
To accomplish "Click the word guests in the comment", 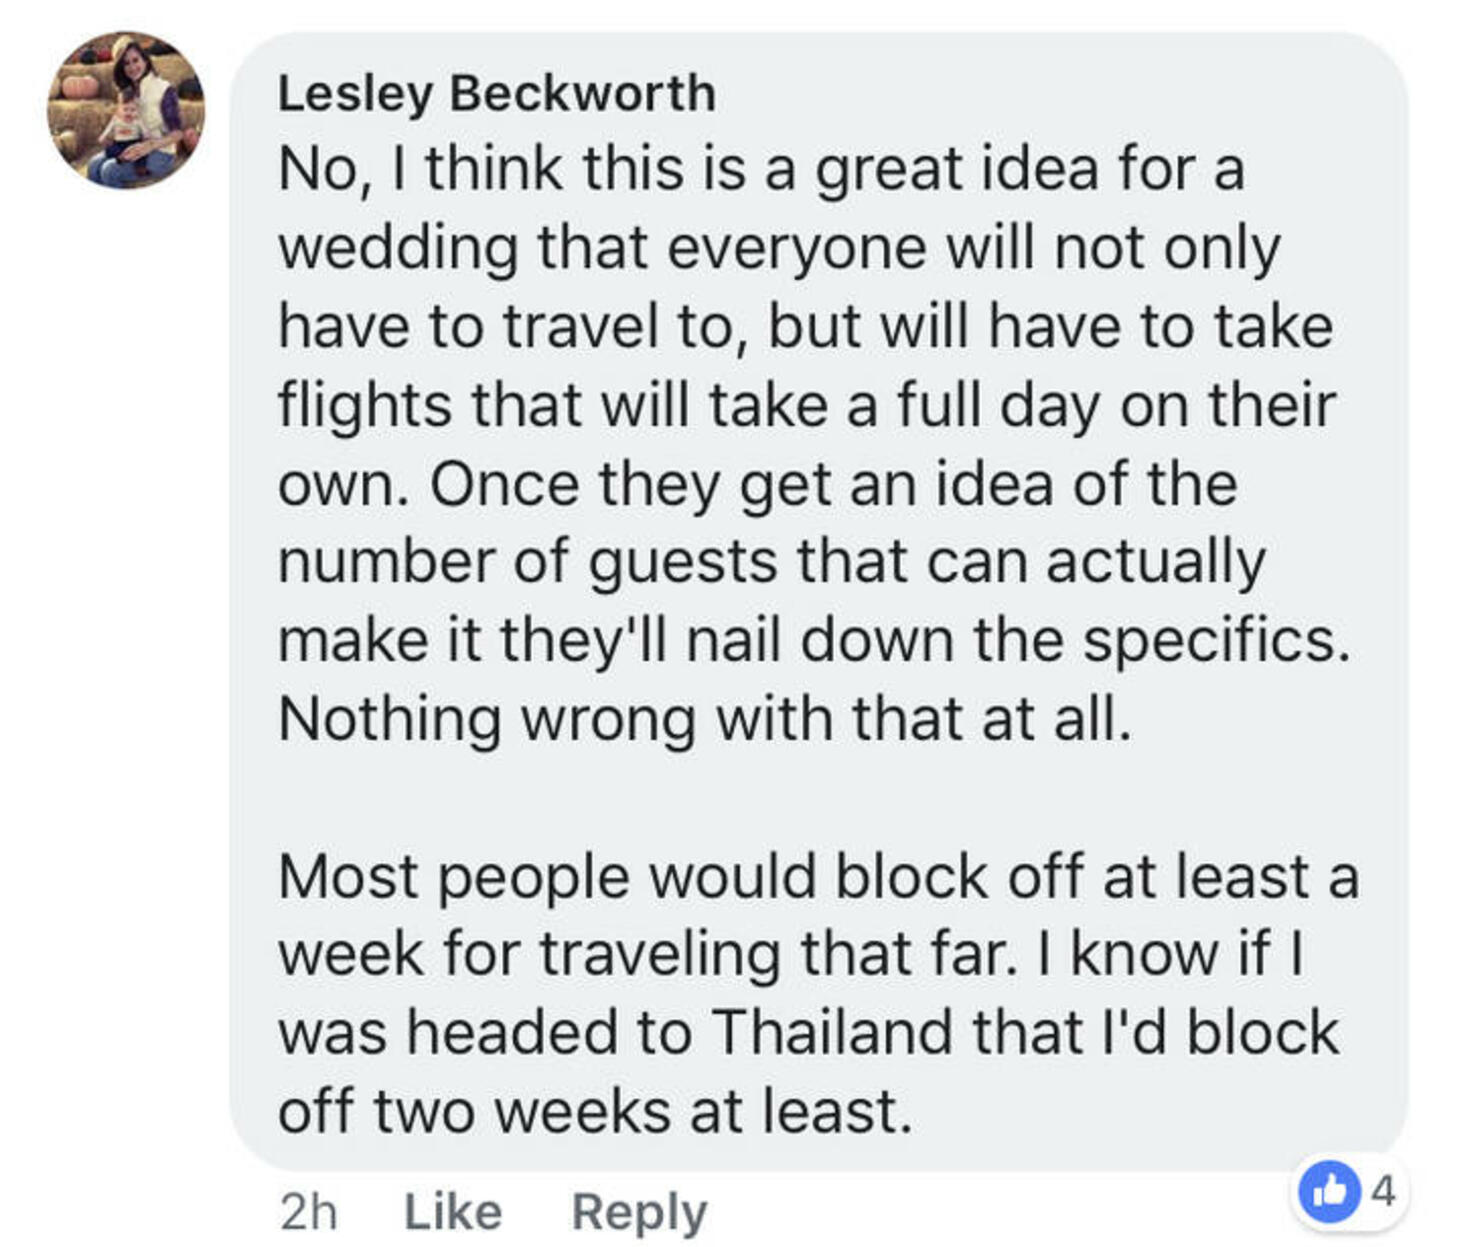I will [683, 563].
